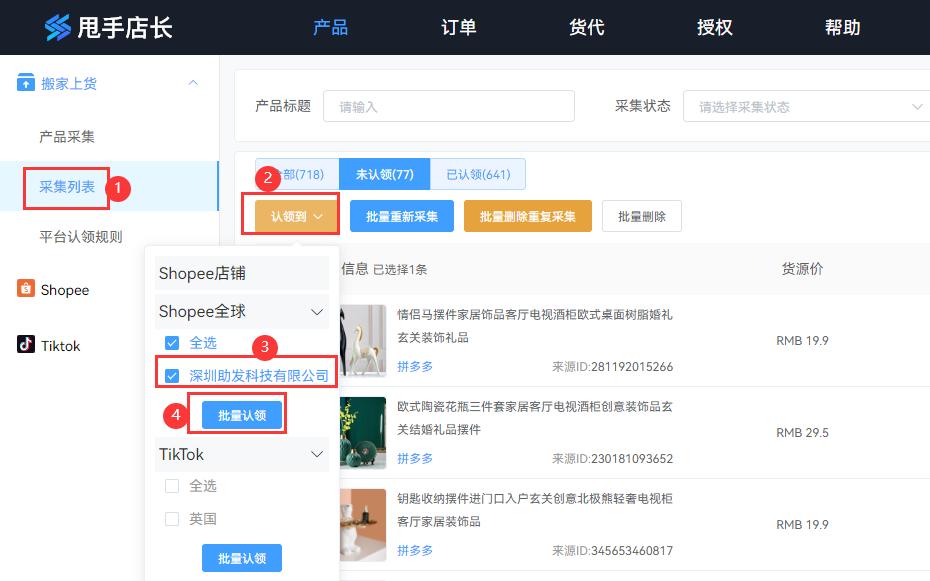930x581 pixels.
Task: Click the blue 批量认领 button under Shopee
Action: (x=241, y=413)
